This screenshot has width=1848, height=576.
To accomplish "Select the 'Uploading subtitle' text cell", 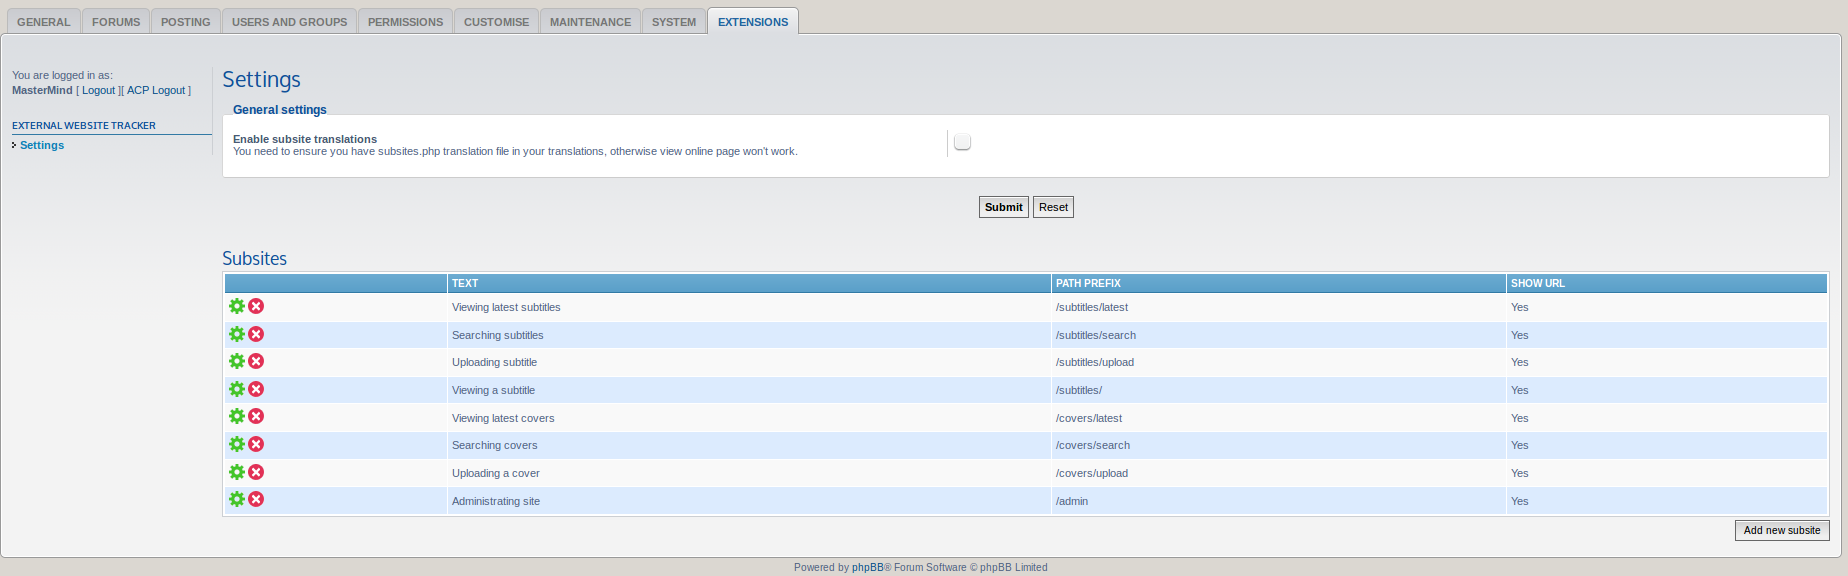I will (x=494, y=362).
